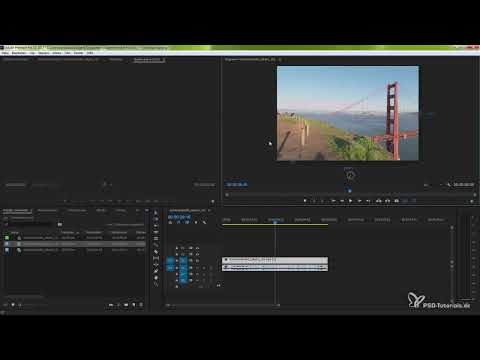The width and height of the screenshot is (480, 360).
Task: Open the Fenster menu
Action: [79, 53]
